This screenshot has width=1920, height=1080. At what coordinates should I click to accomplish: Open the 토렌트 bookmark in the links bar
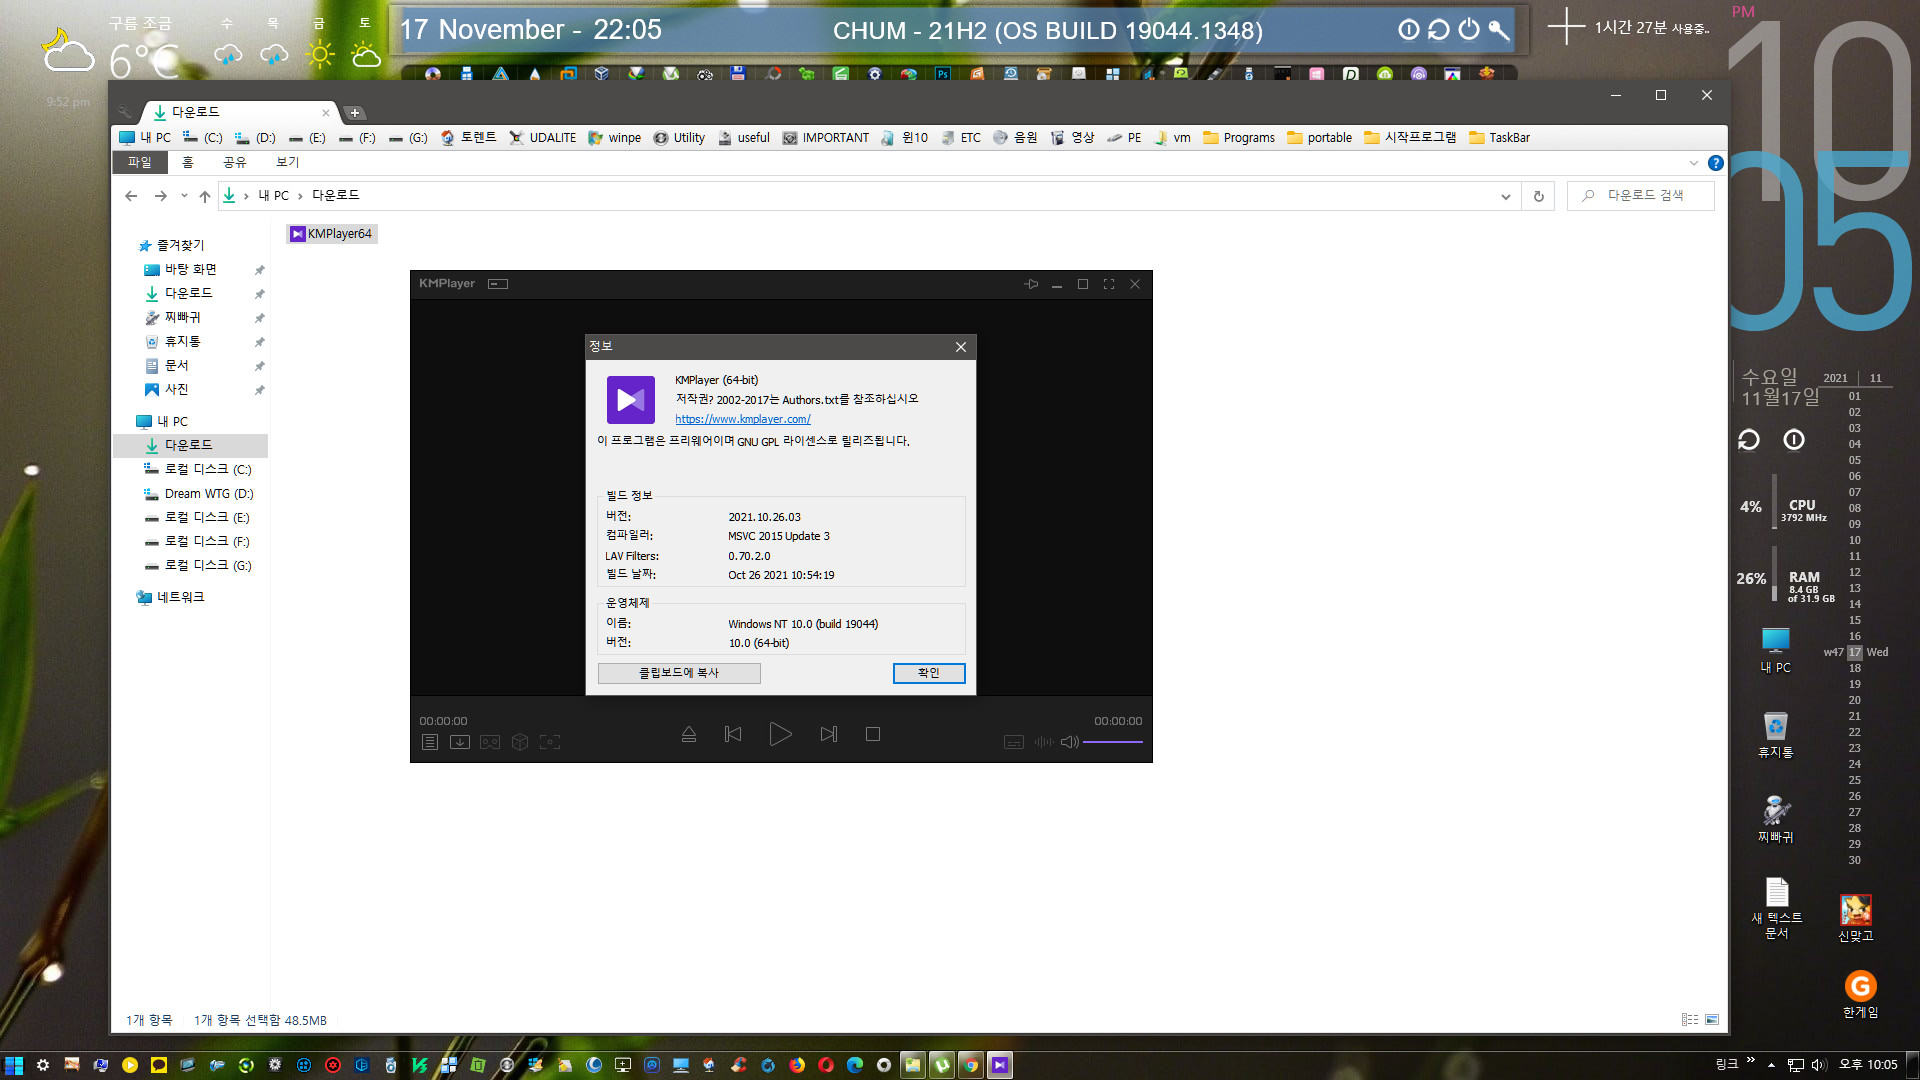coord(468,138)
